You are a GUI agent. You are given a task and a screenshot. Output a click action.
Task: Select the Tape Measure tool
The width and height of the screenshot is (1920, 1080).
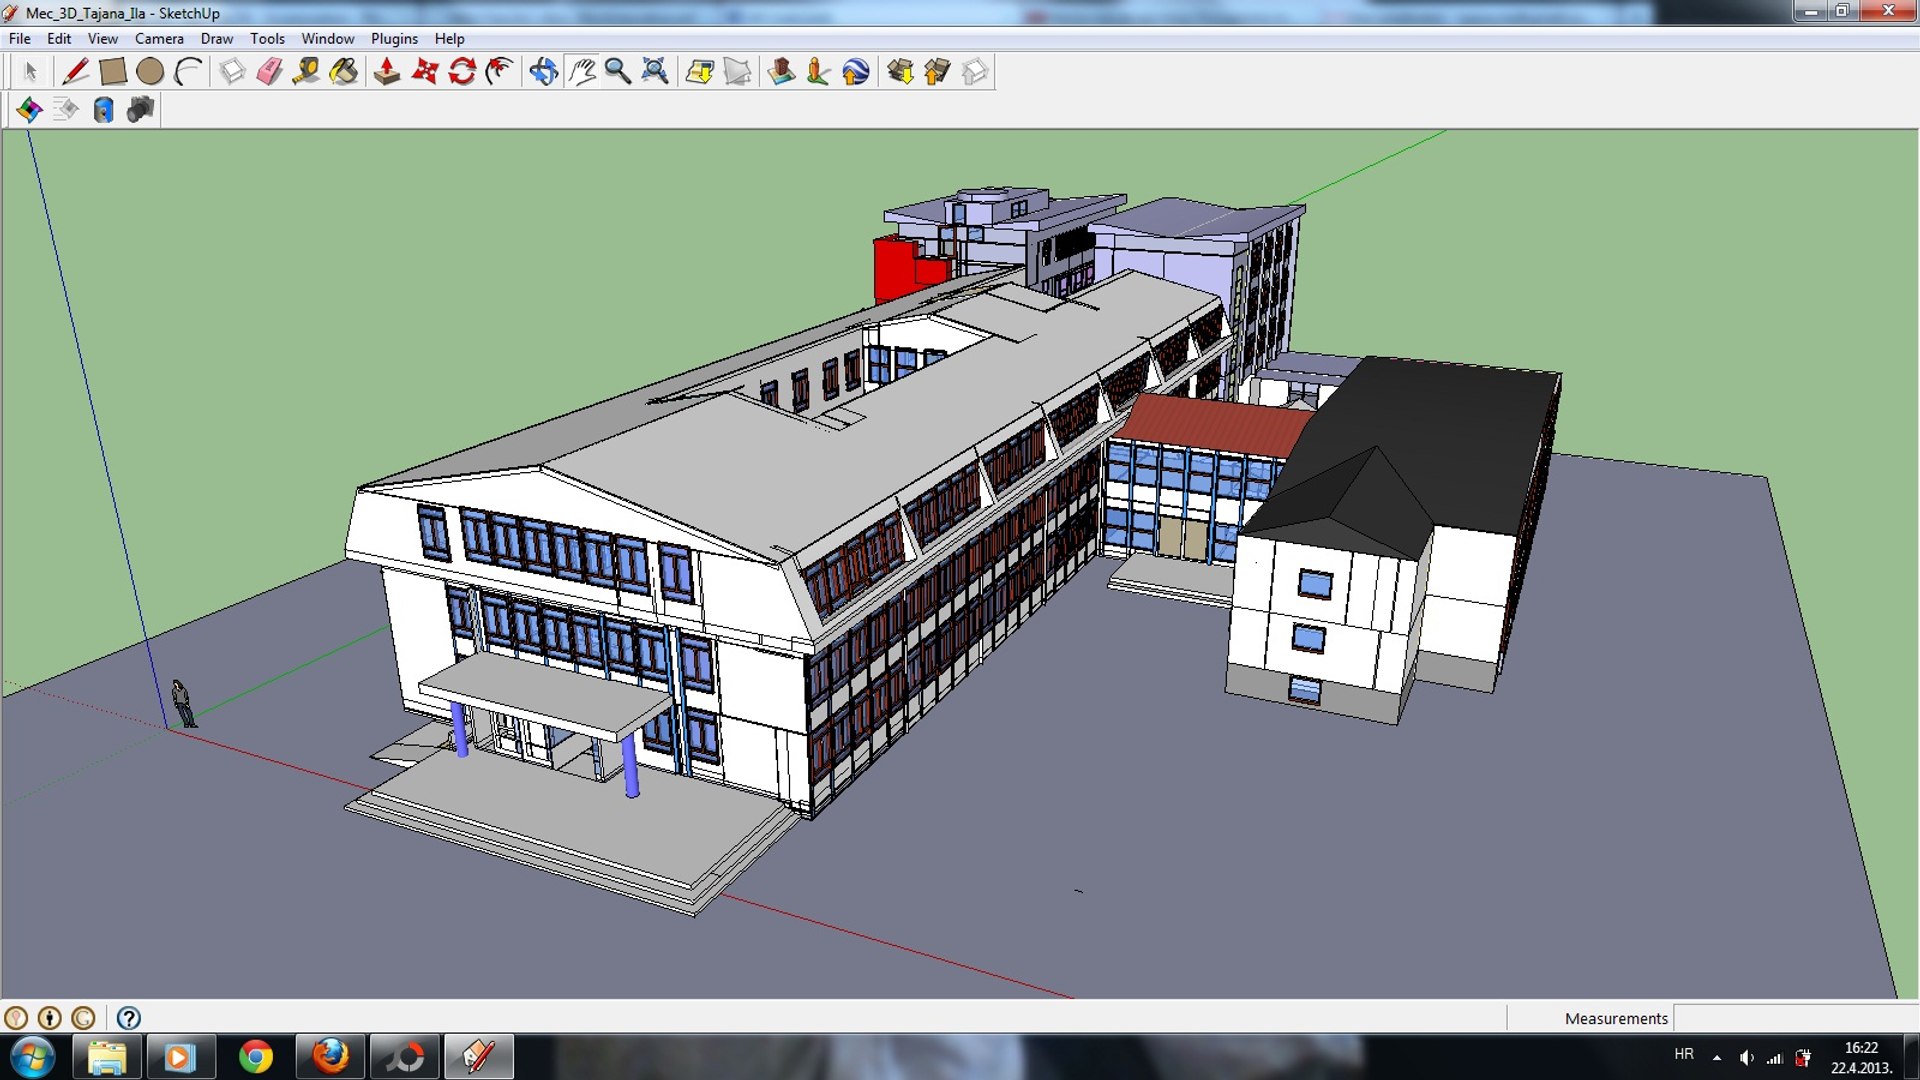click(306, 72)
